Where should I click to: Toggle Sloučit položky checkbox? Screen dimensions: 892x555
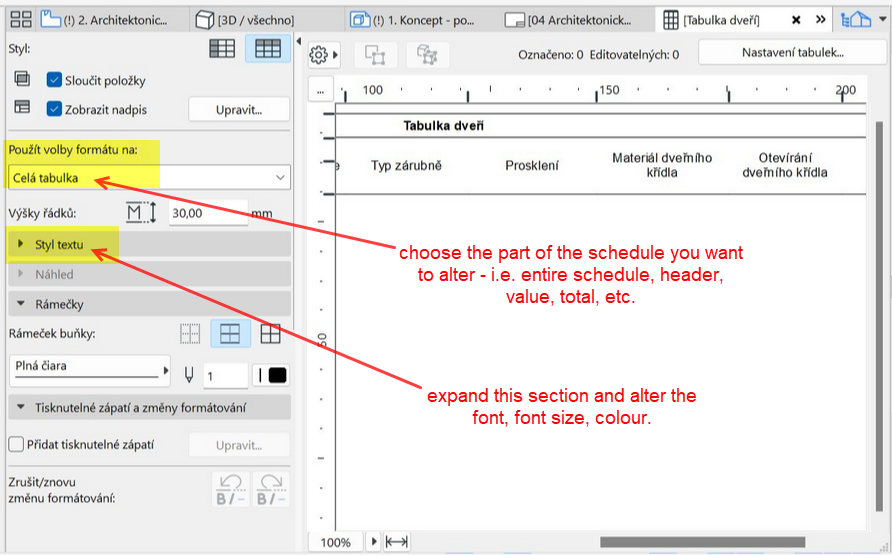tap(54, 80)
